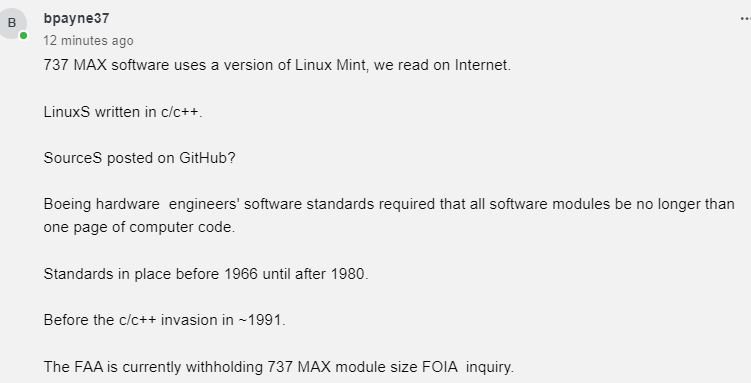Open the comment's three-dot options menu
The image size is (751, 383).
[745, 19]
